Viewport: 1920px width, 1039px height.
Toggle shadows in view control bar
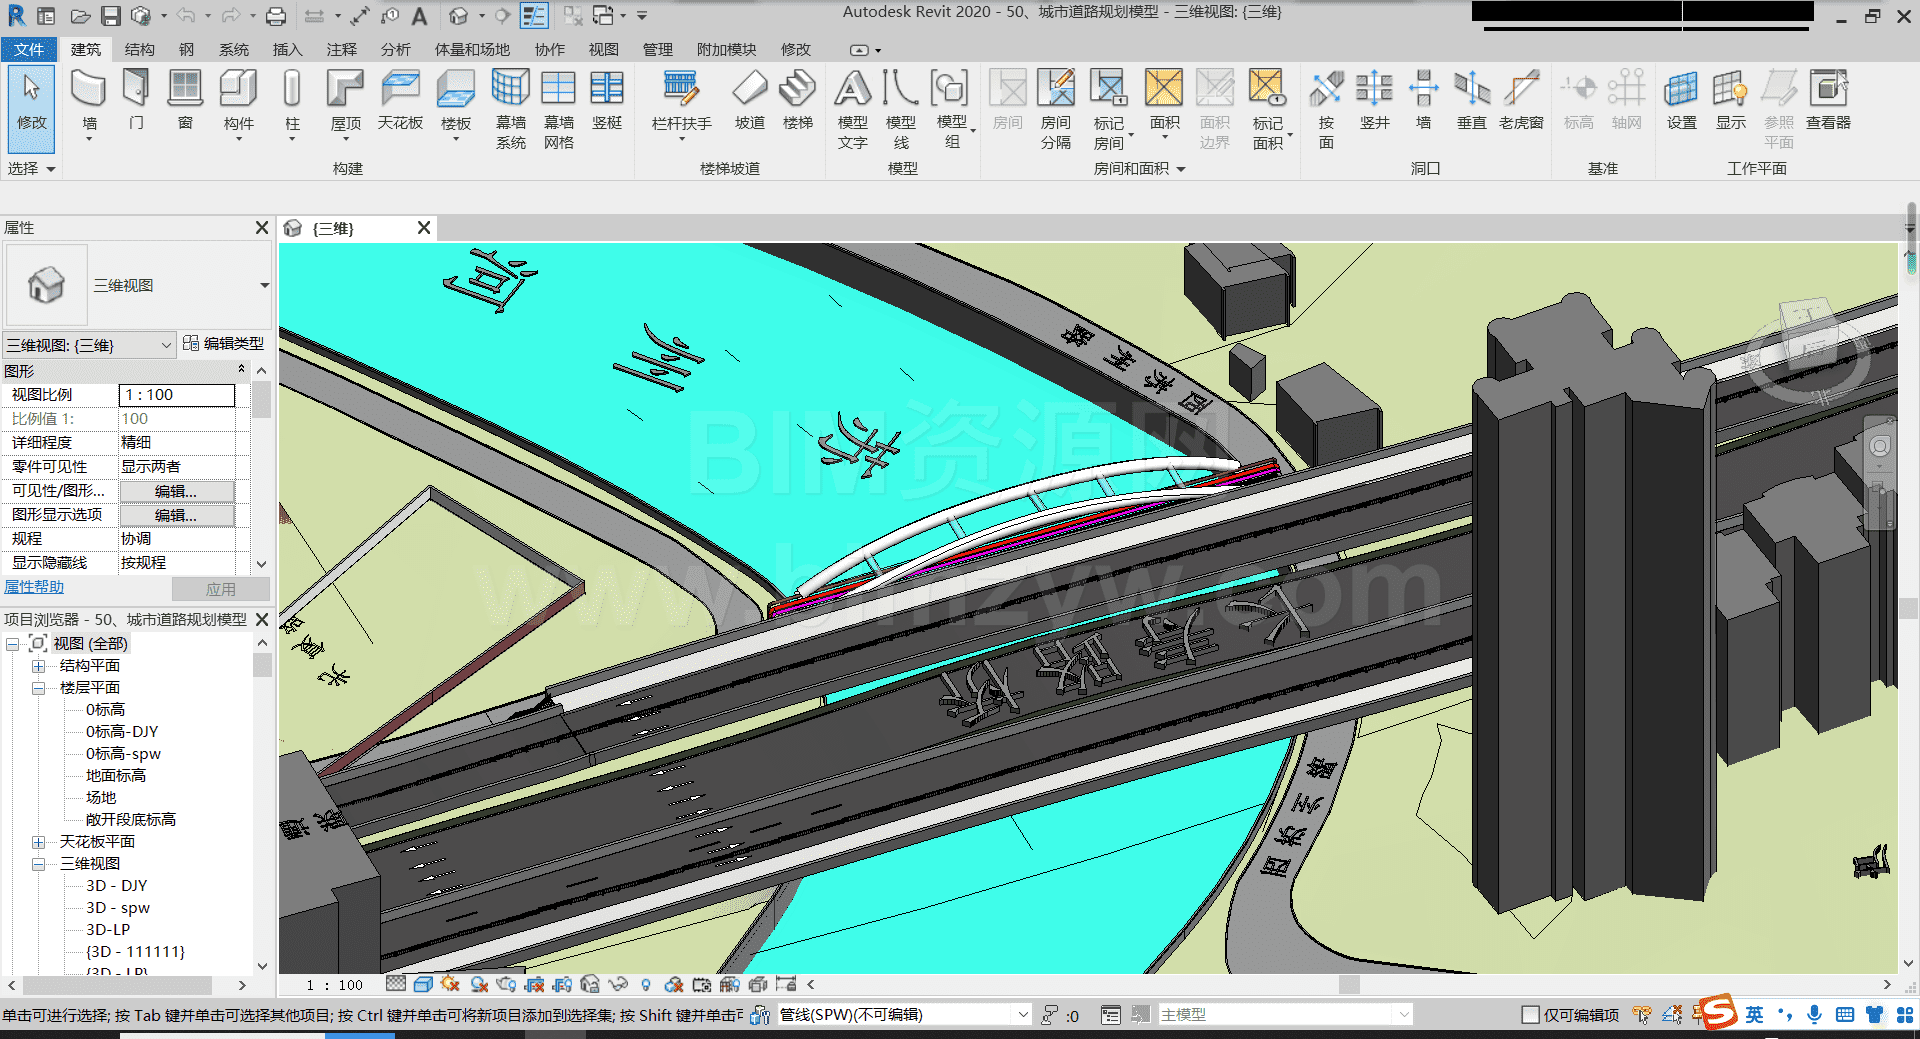pos(478,985)
